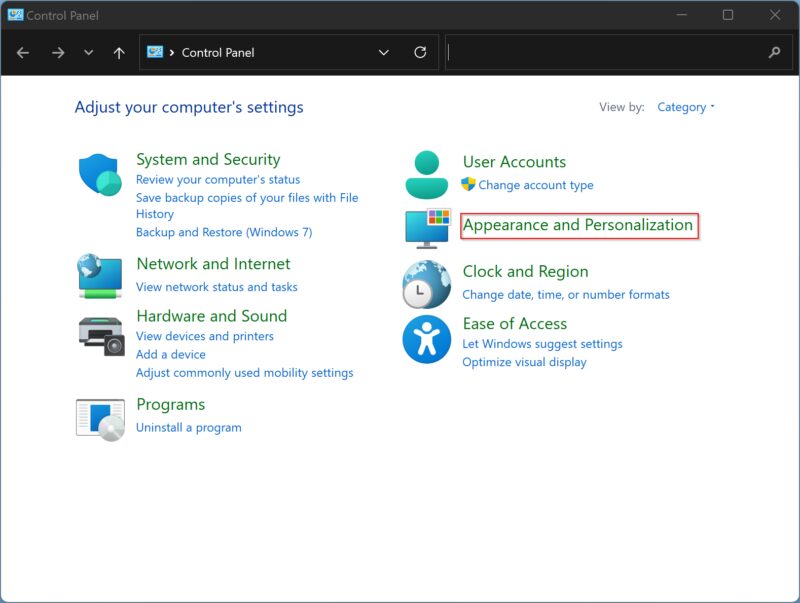Select Uninstall a program

[x=189, y=428]
